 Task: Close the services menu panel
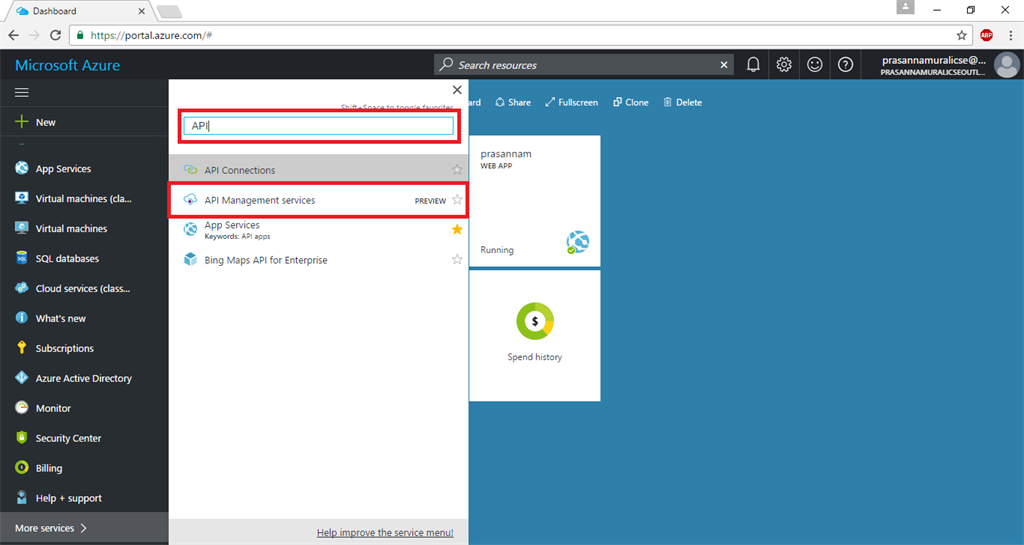click(457, 90)
